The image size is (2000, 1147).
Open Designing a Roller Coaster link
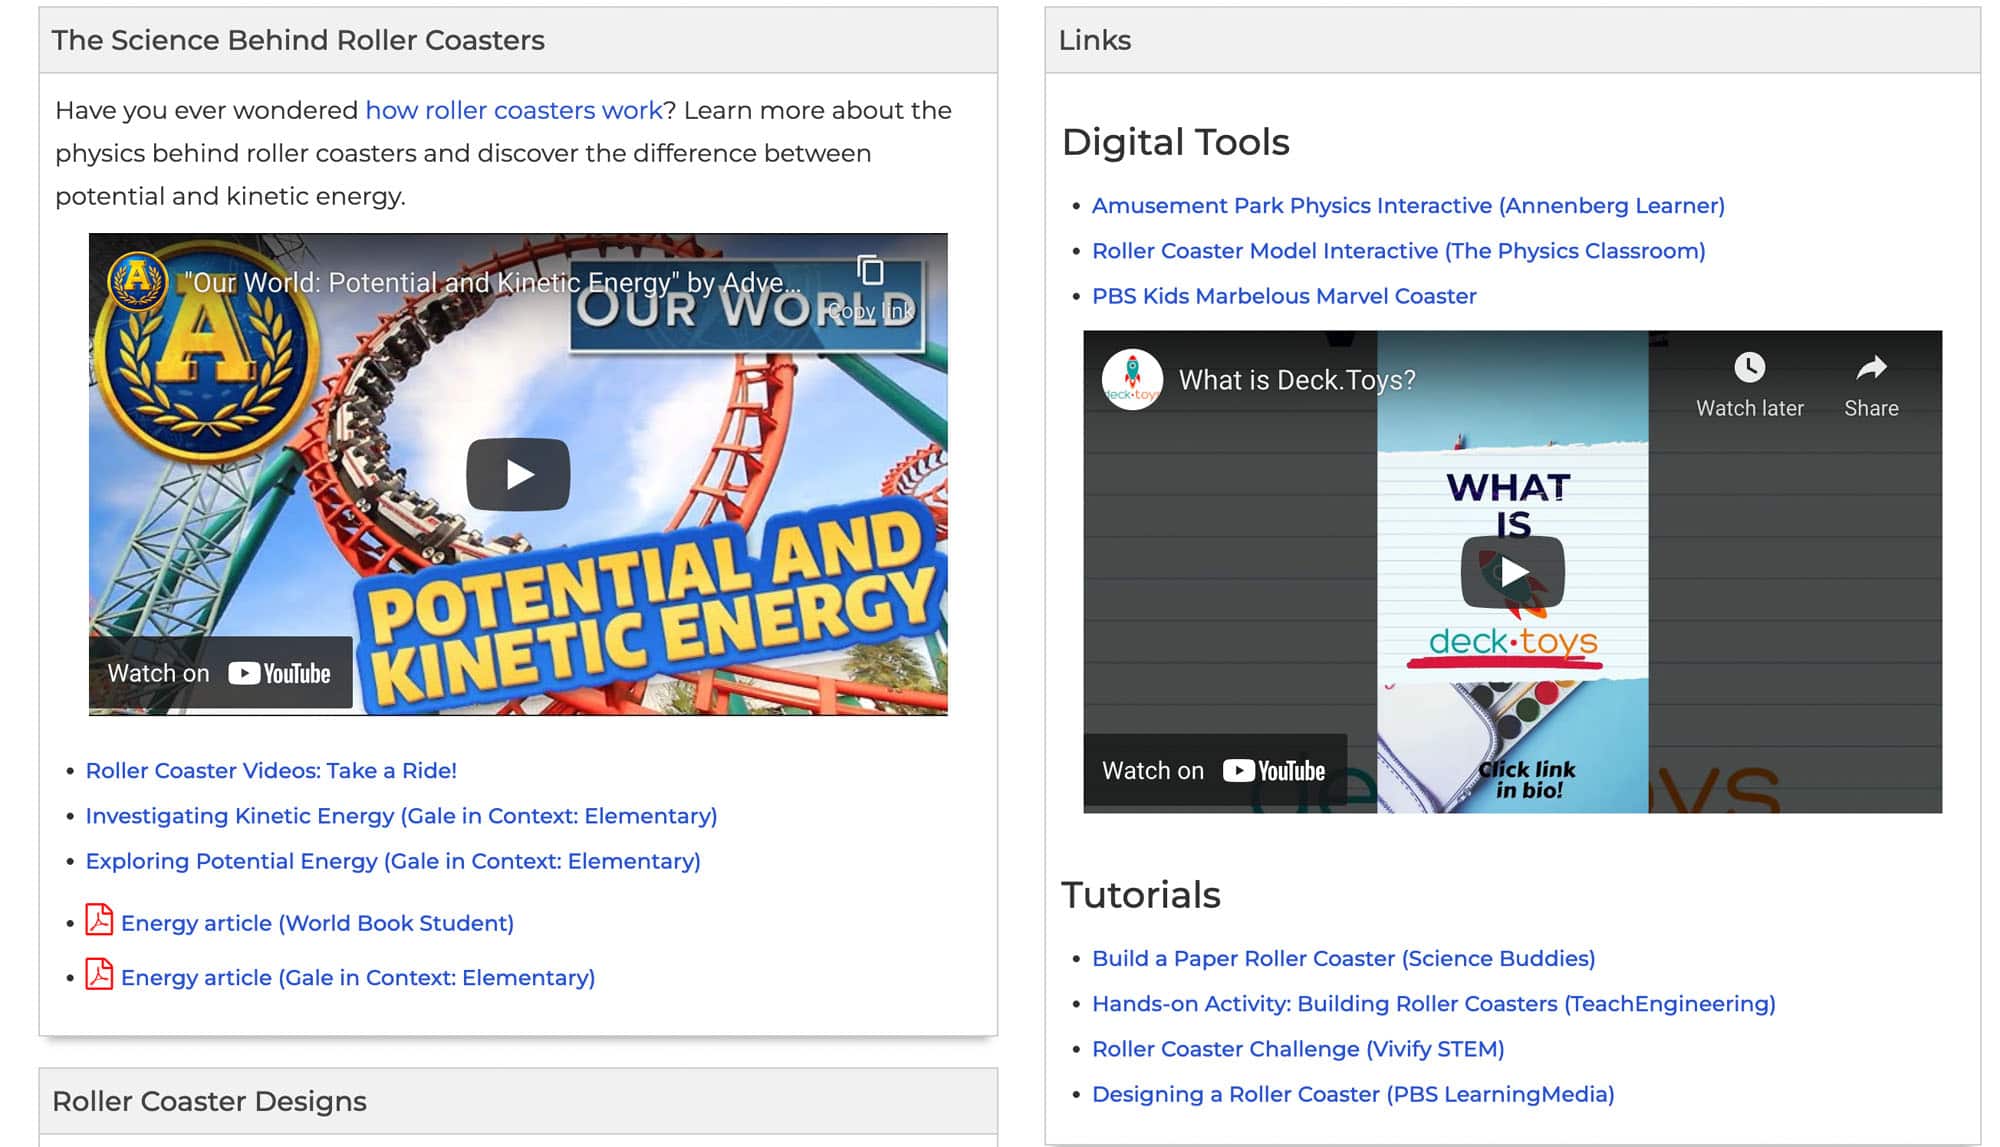tap(1353, 1094)
